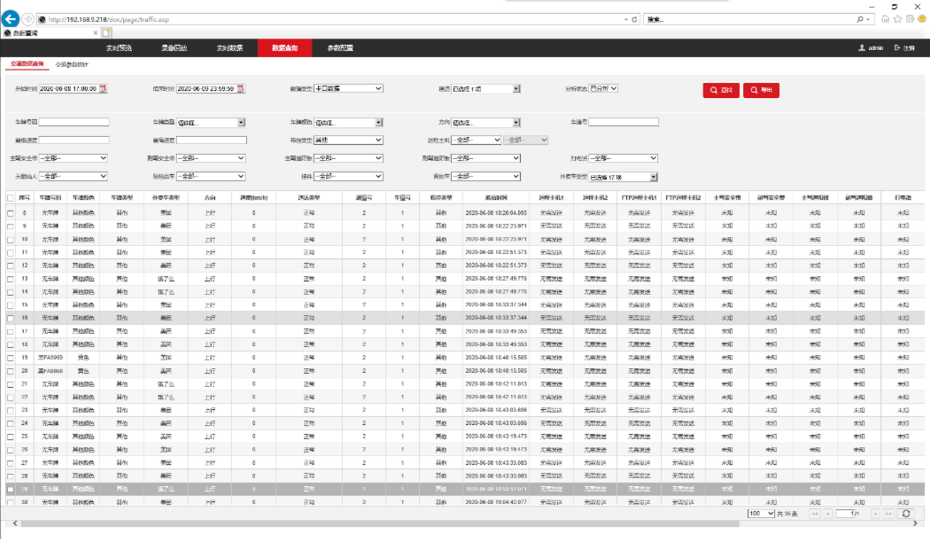The width and height of the screenshot is (930, 539).
Task: Click the red 查找 search button
Action: click(720, 89)
